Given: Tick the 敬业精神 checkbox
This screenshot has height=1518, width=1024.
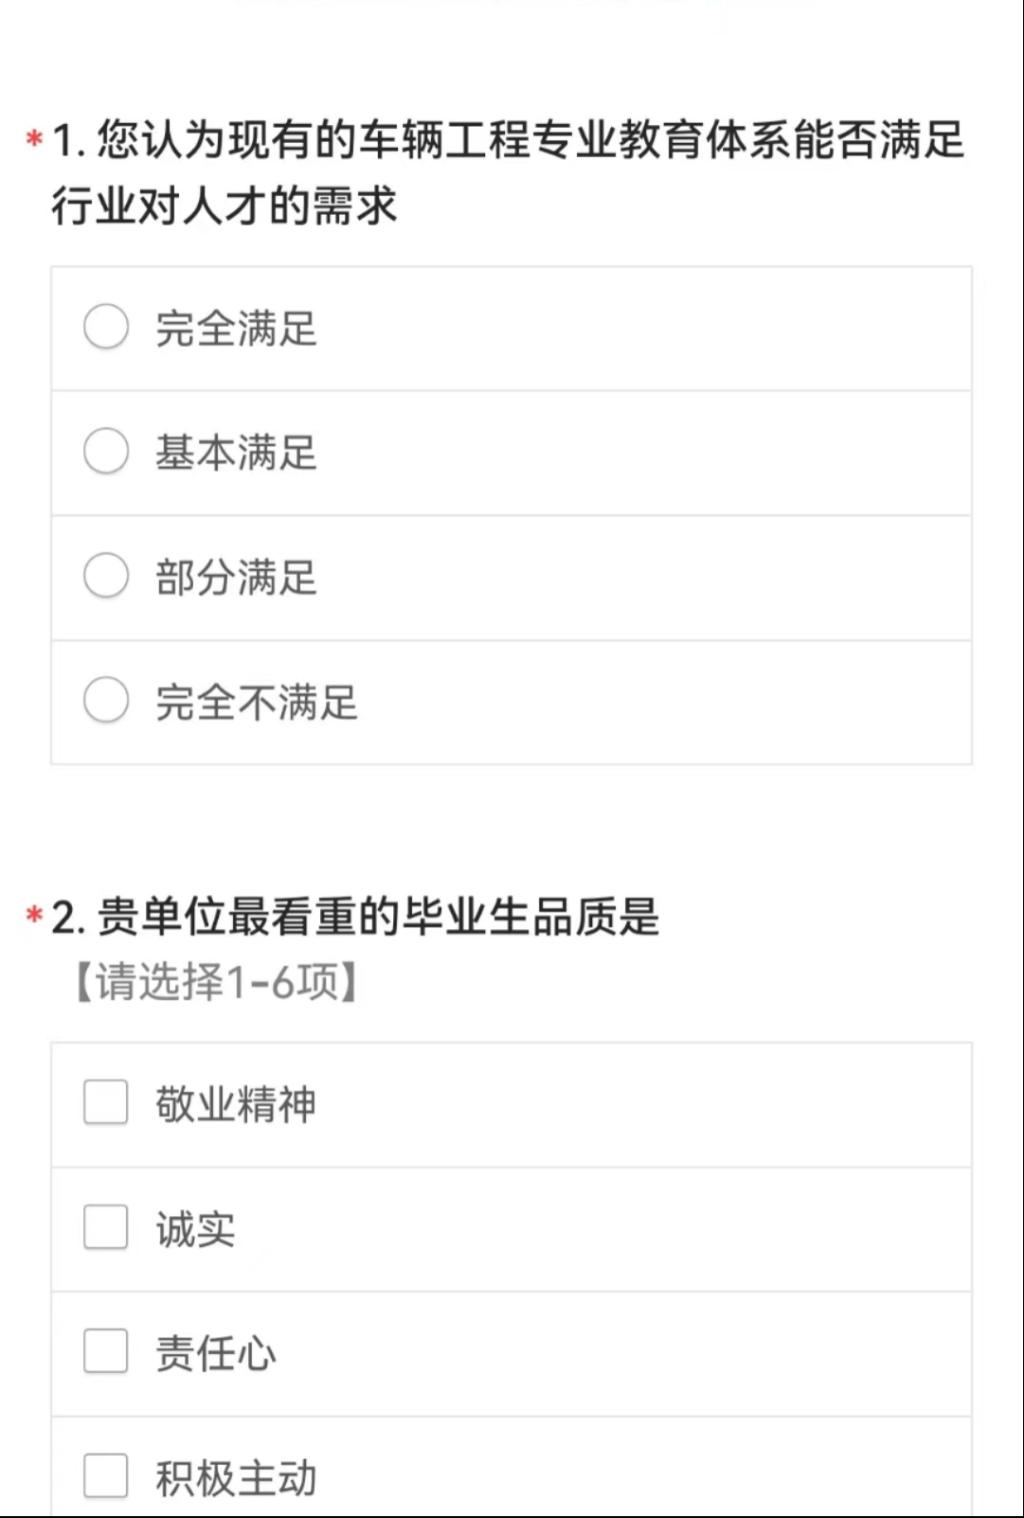Looking at the screenshot, I should [x=106, y=1102].
